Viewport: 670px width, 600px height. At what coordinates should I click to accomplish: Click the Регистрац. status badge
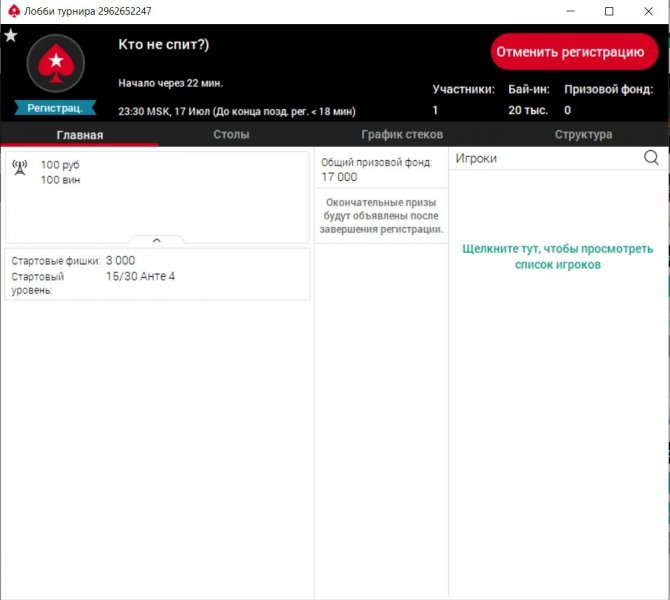coord(55,108)
